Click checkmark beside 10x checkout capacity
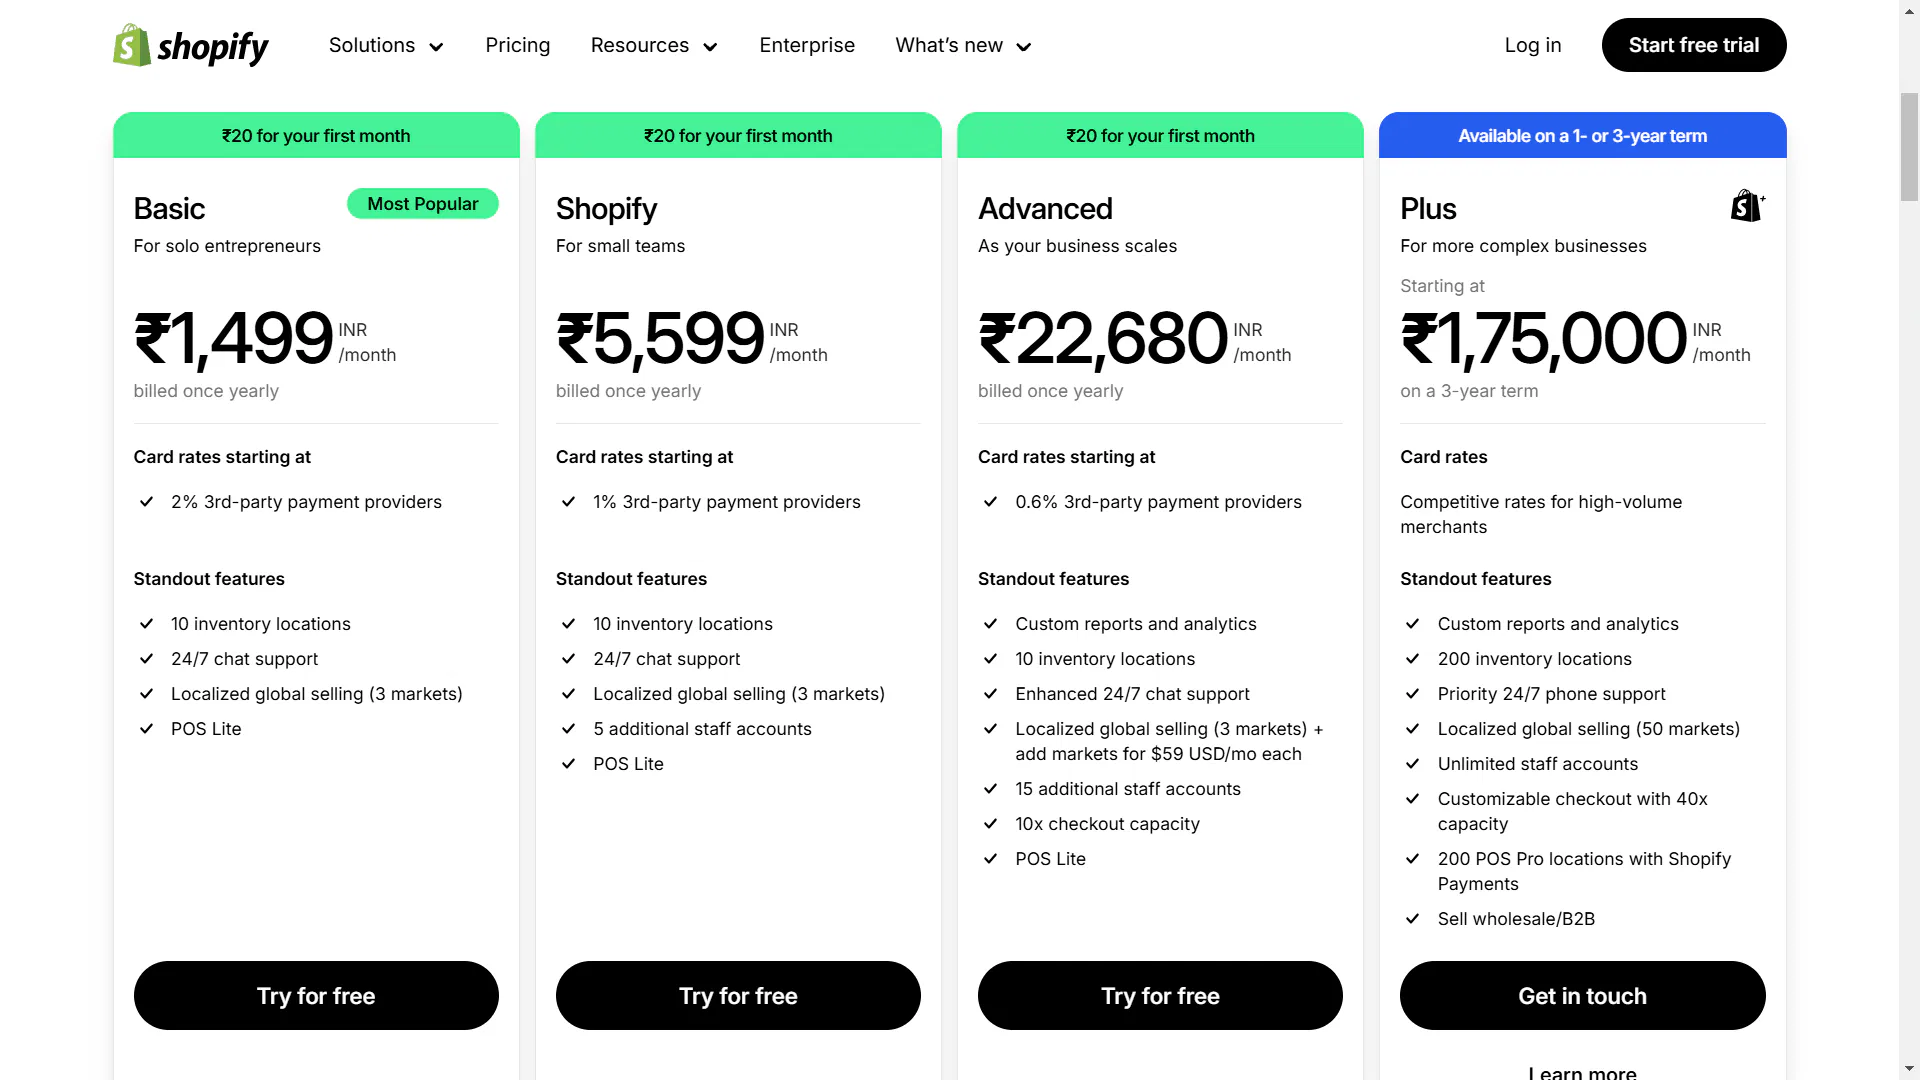Viewport: 1920px width, 1080px height. click(991, 824)
